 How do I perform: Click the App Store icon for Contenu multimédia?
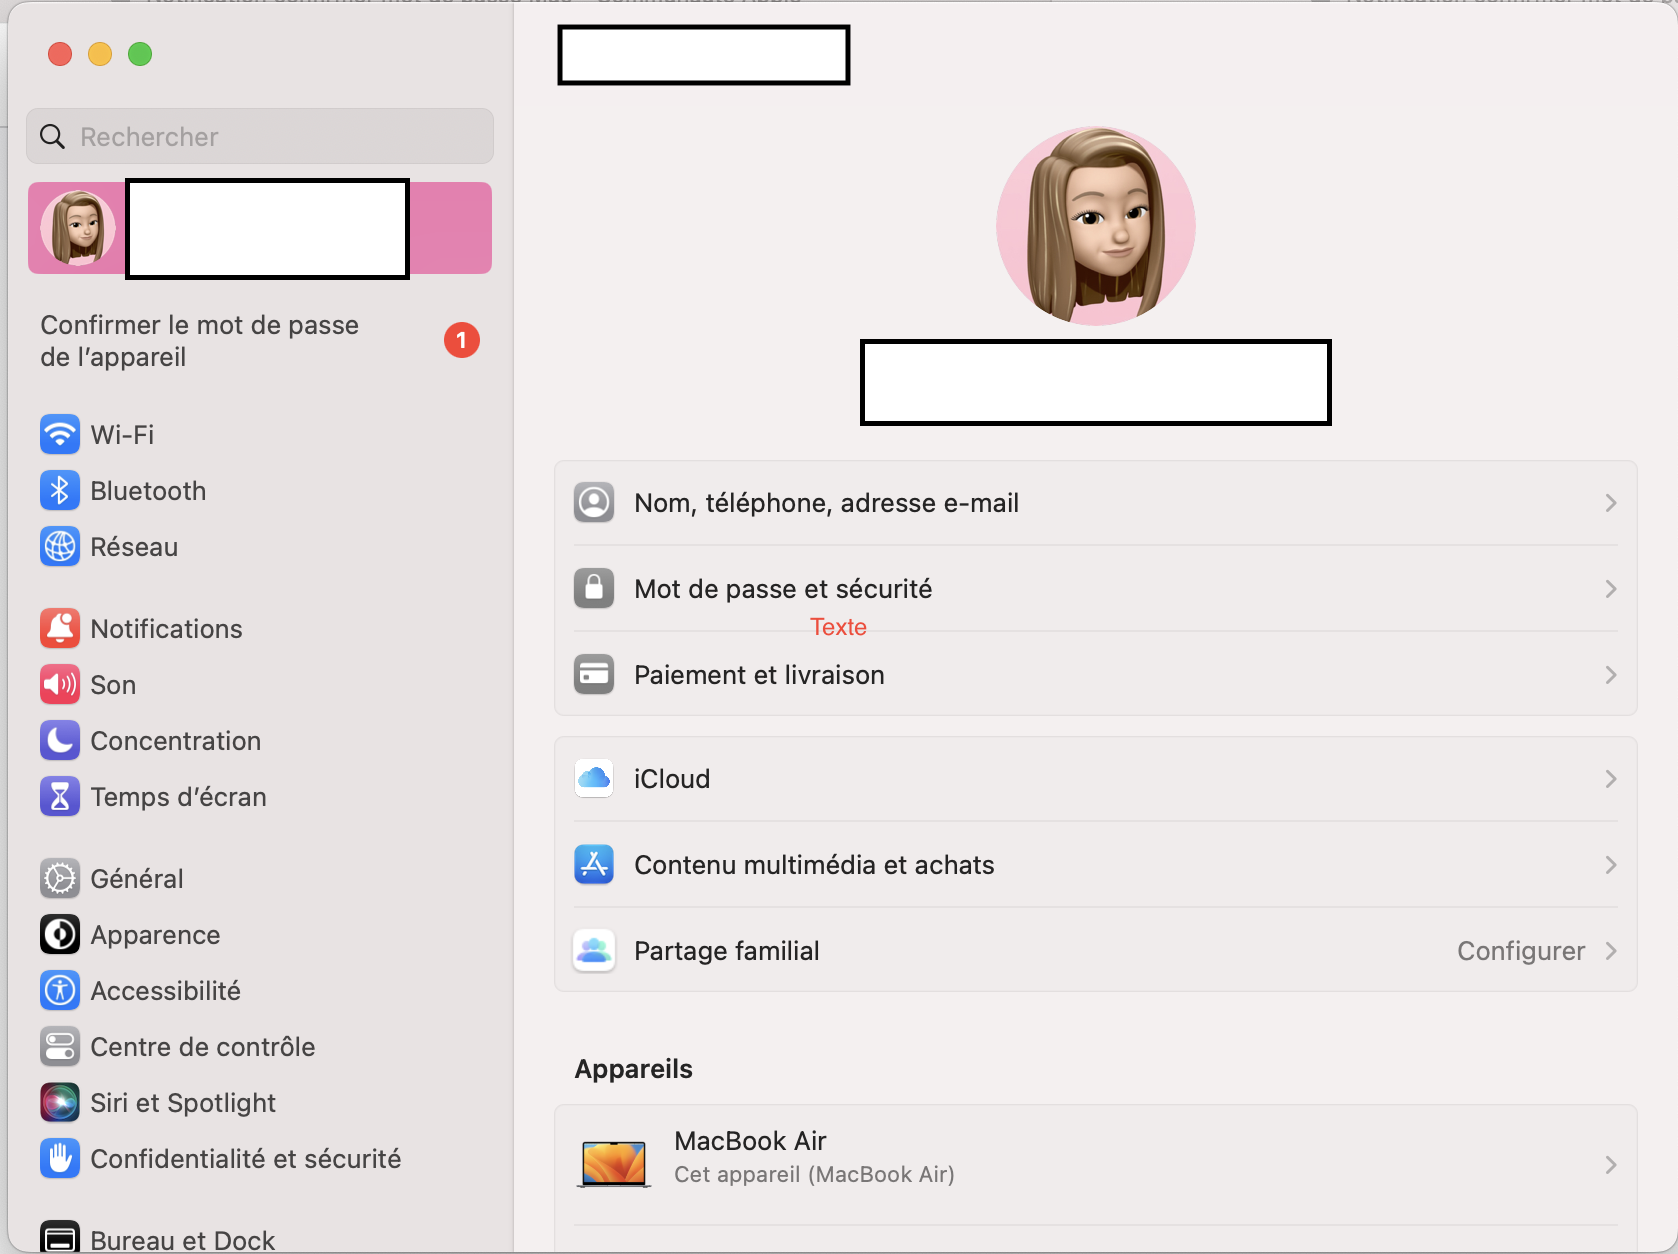tap(594, 864)
